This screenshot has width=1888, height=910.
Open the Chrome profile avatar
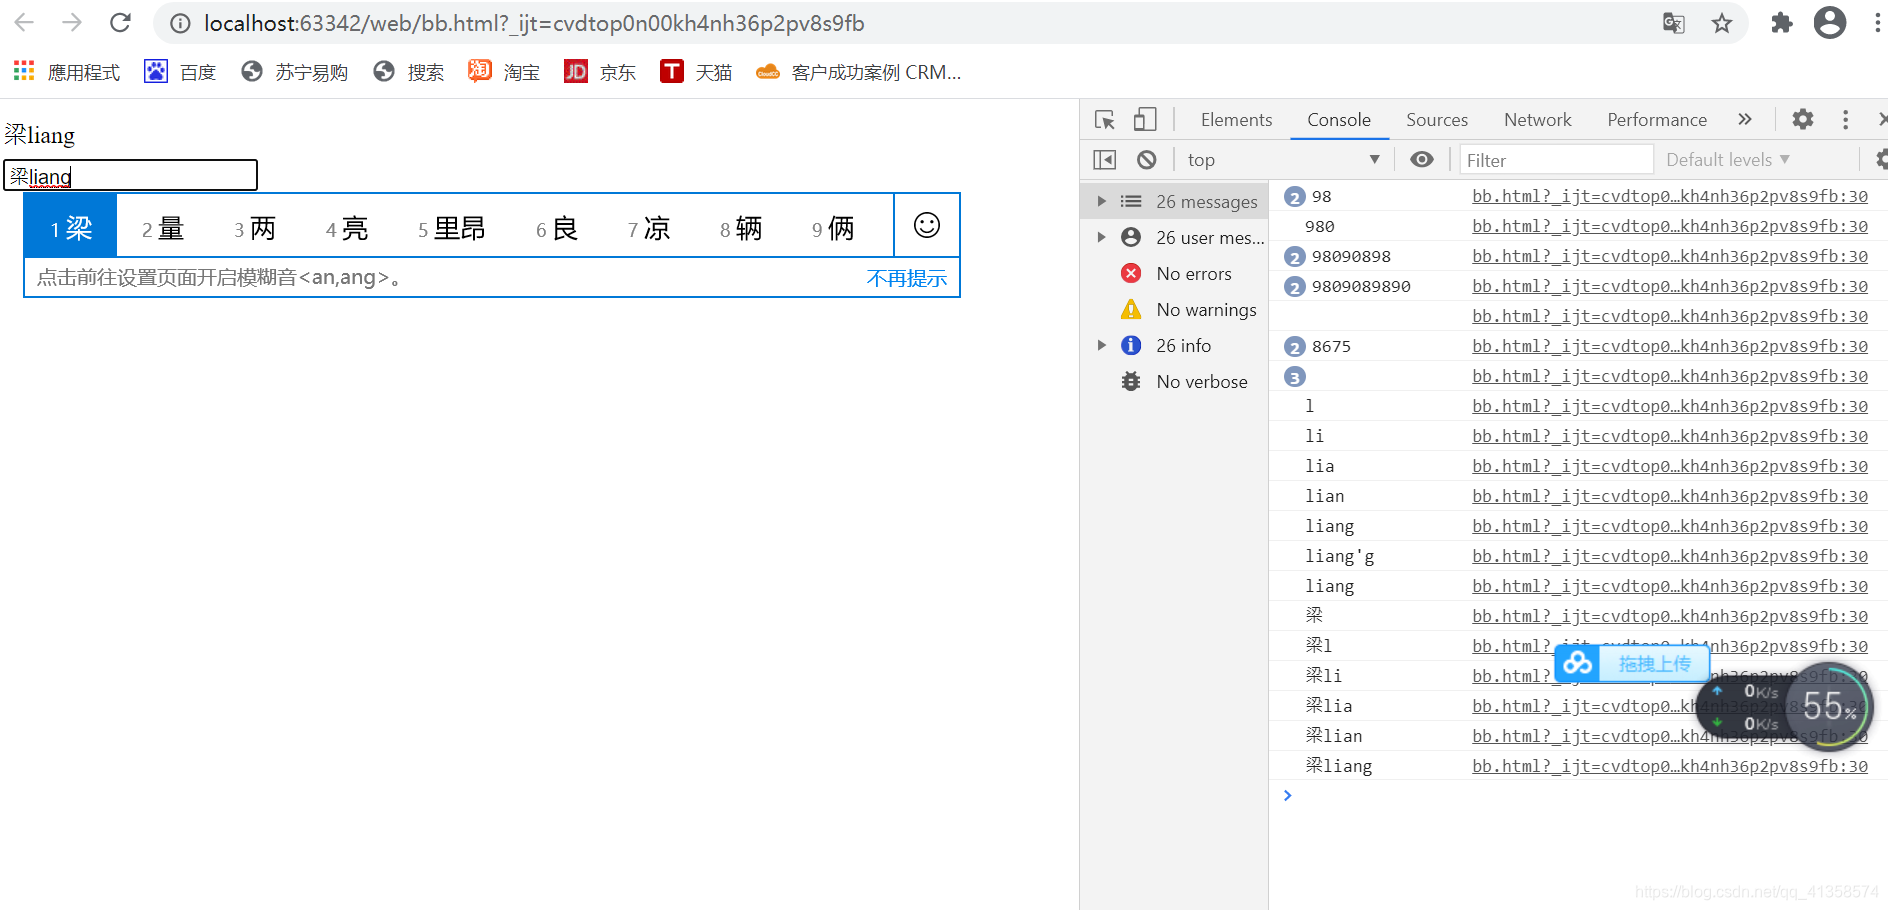point(1830,22)
